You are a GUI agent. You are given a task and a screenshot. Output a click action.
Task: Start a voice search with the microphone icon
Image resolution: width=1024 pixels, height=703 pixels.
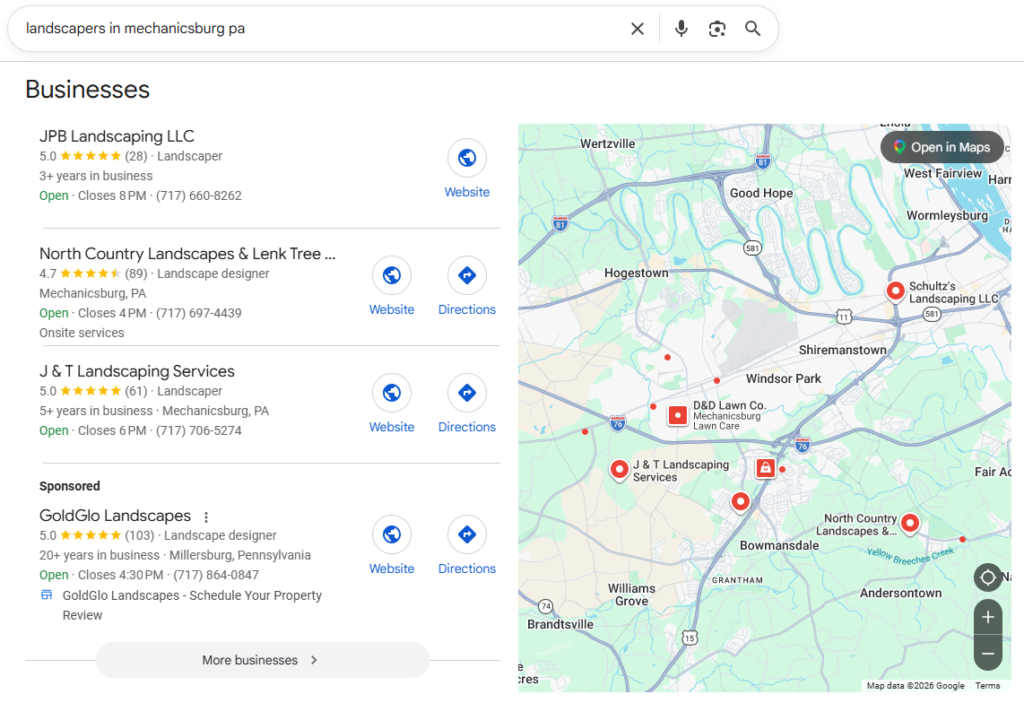click(681, 28)
